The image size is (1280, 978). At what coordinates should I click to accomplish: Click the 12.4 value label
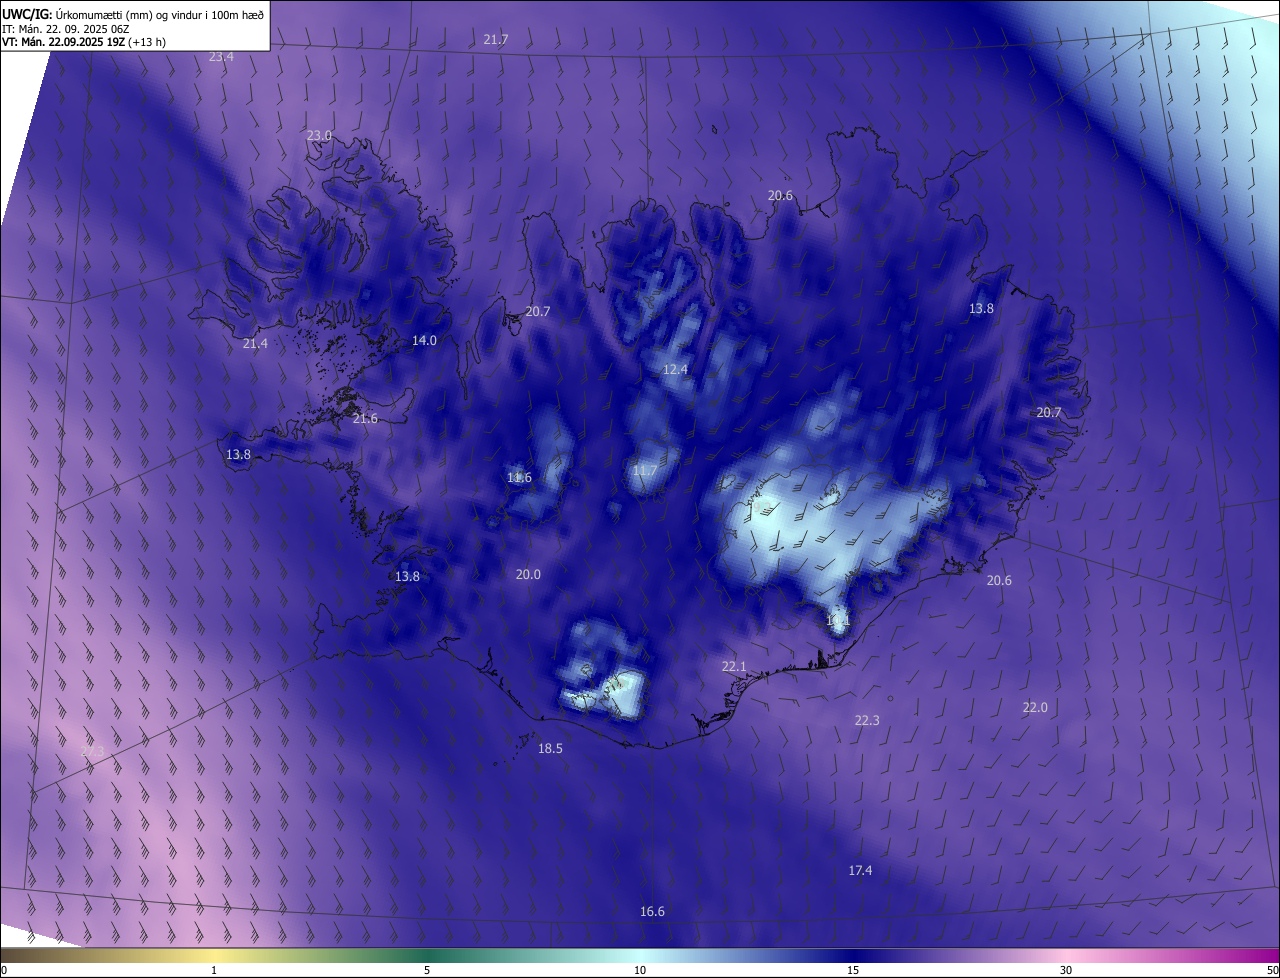pos(675,370)
